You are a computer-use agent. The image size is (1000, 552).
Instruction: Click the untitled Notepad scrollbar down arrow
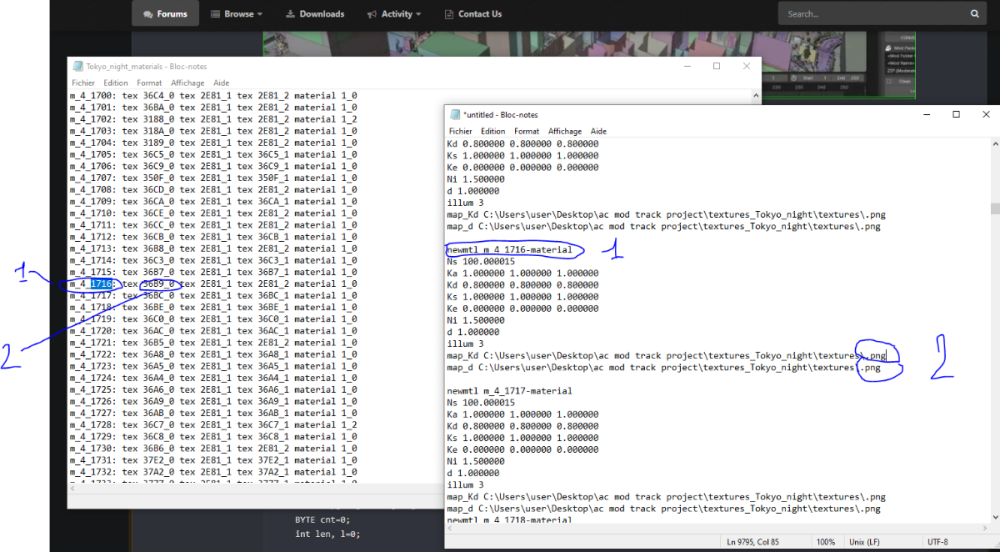point(995,518)
